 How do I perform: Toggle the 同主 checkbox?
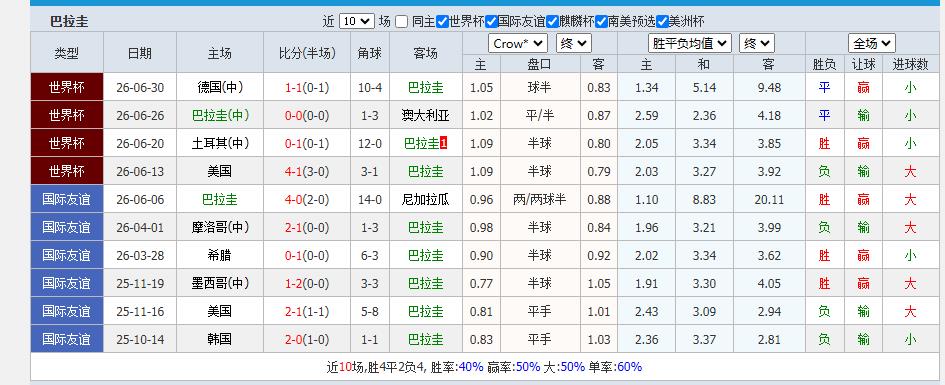401,22
